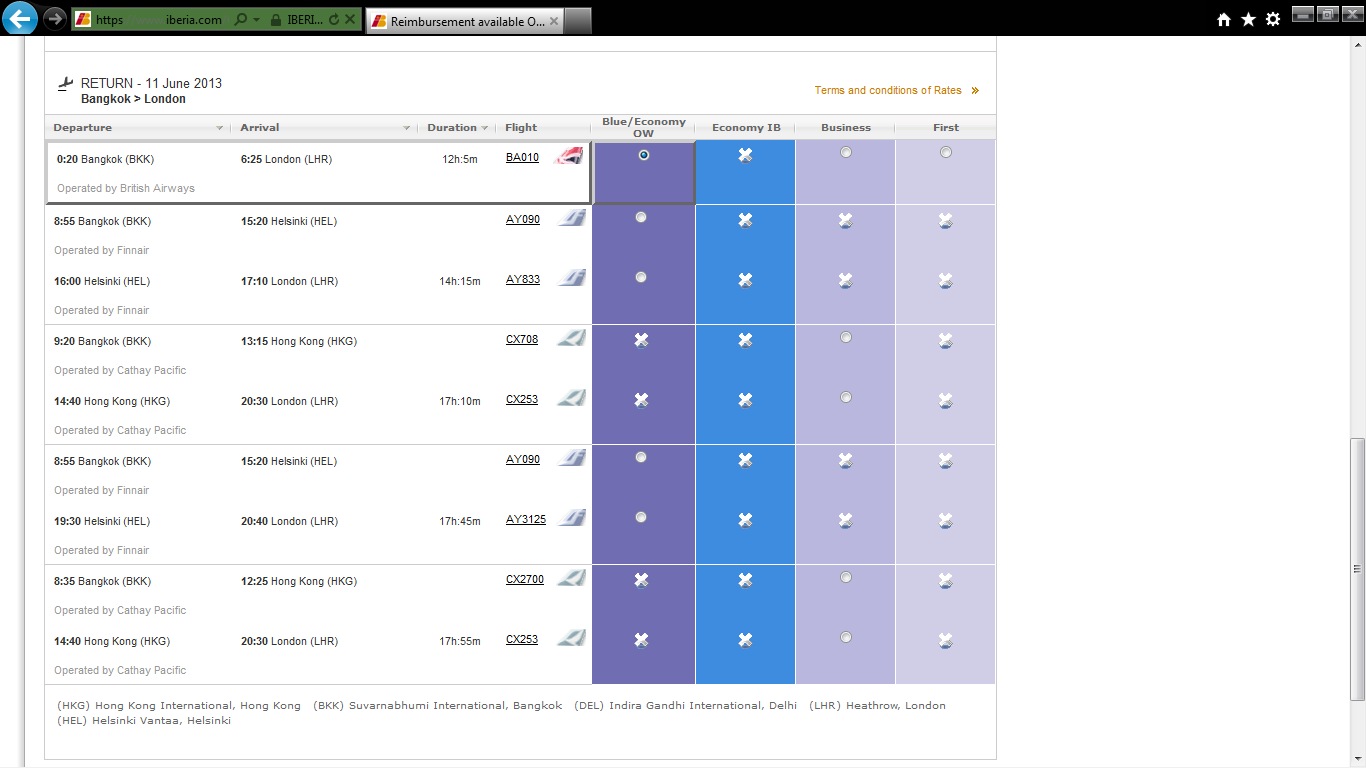Open the AY833 flight details link
This screenshot has width=1366, height=768.
[523, 280]
